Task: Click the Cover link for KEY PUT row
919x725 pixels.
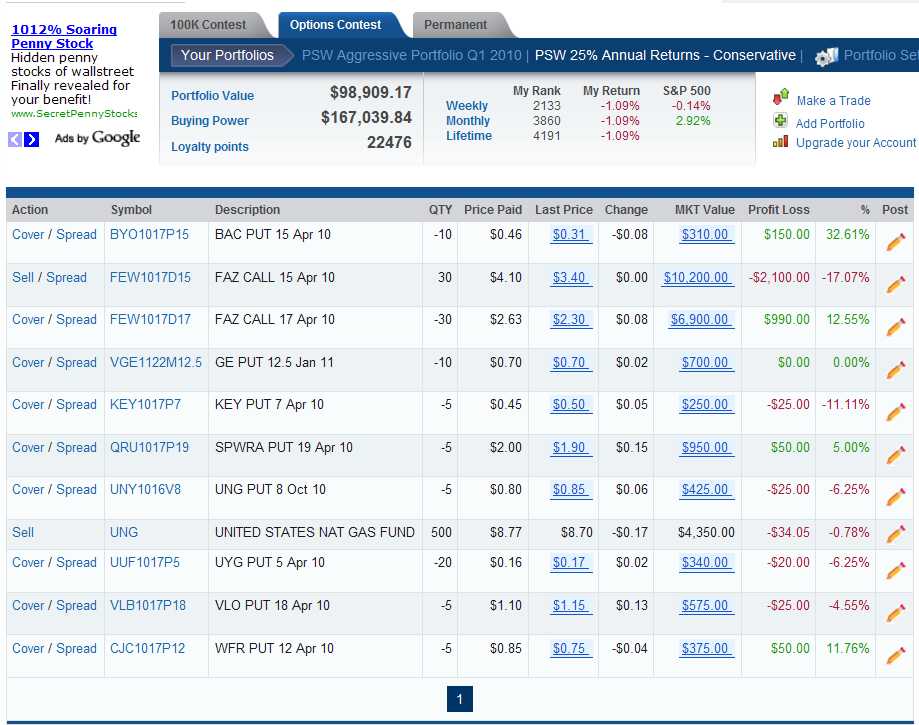Action: tap(28, 404)
